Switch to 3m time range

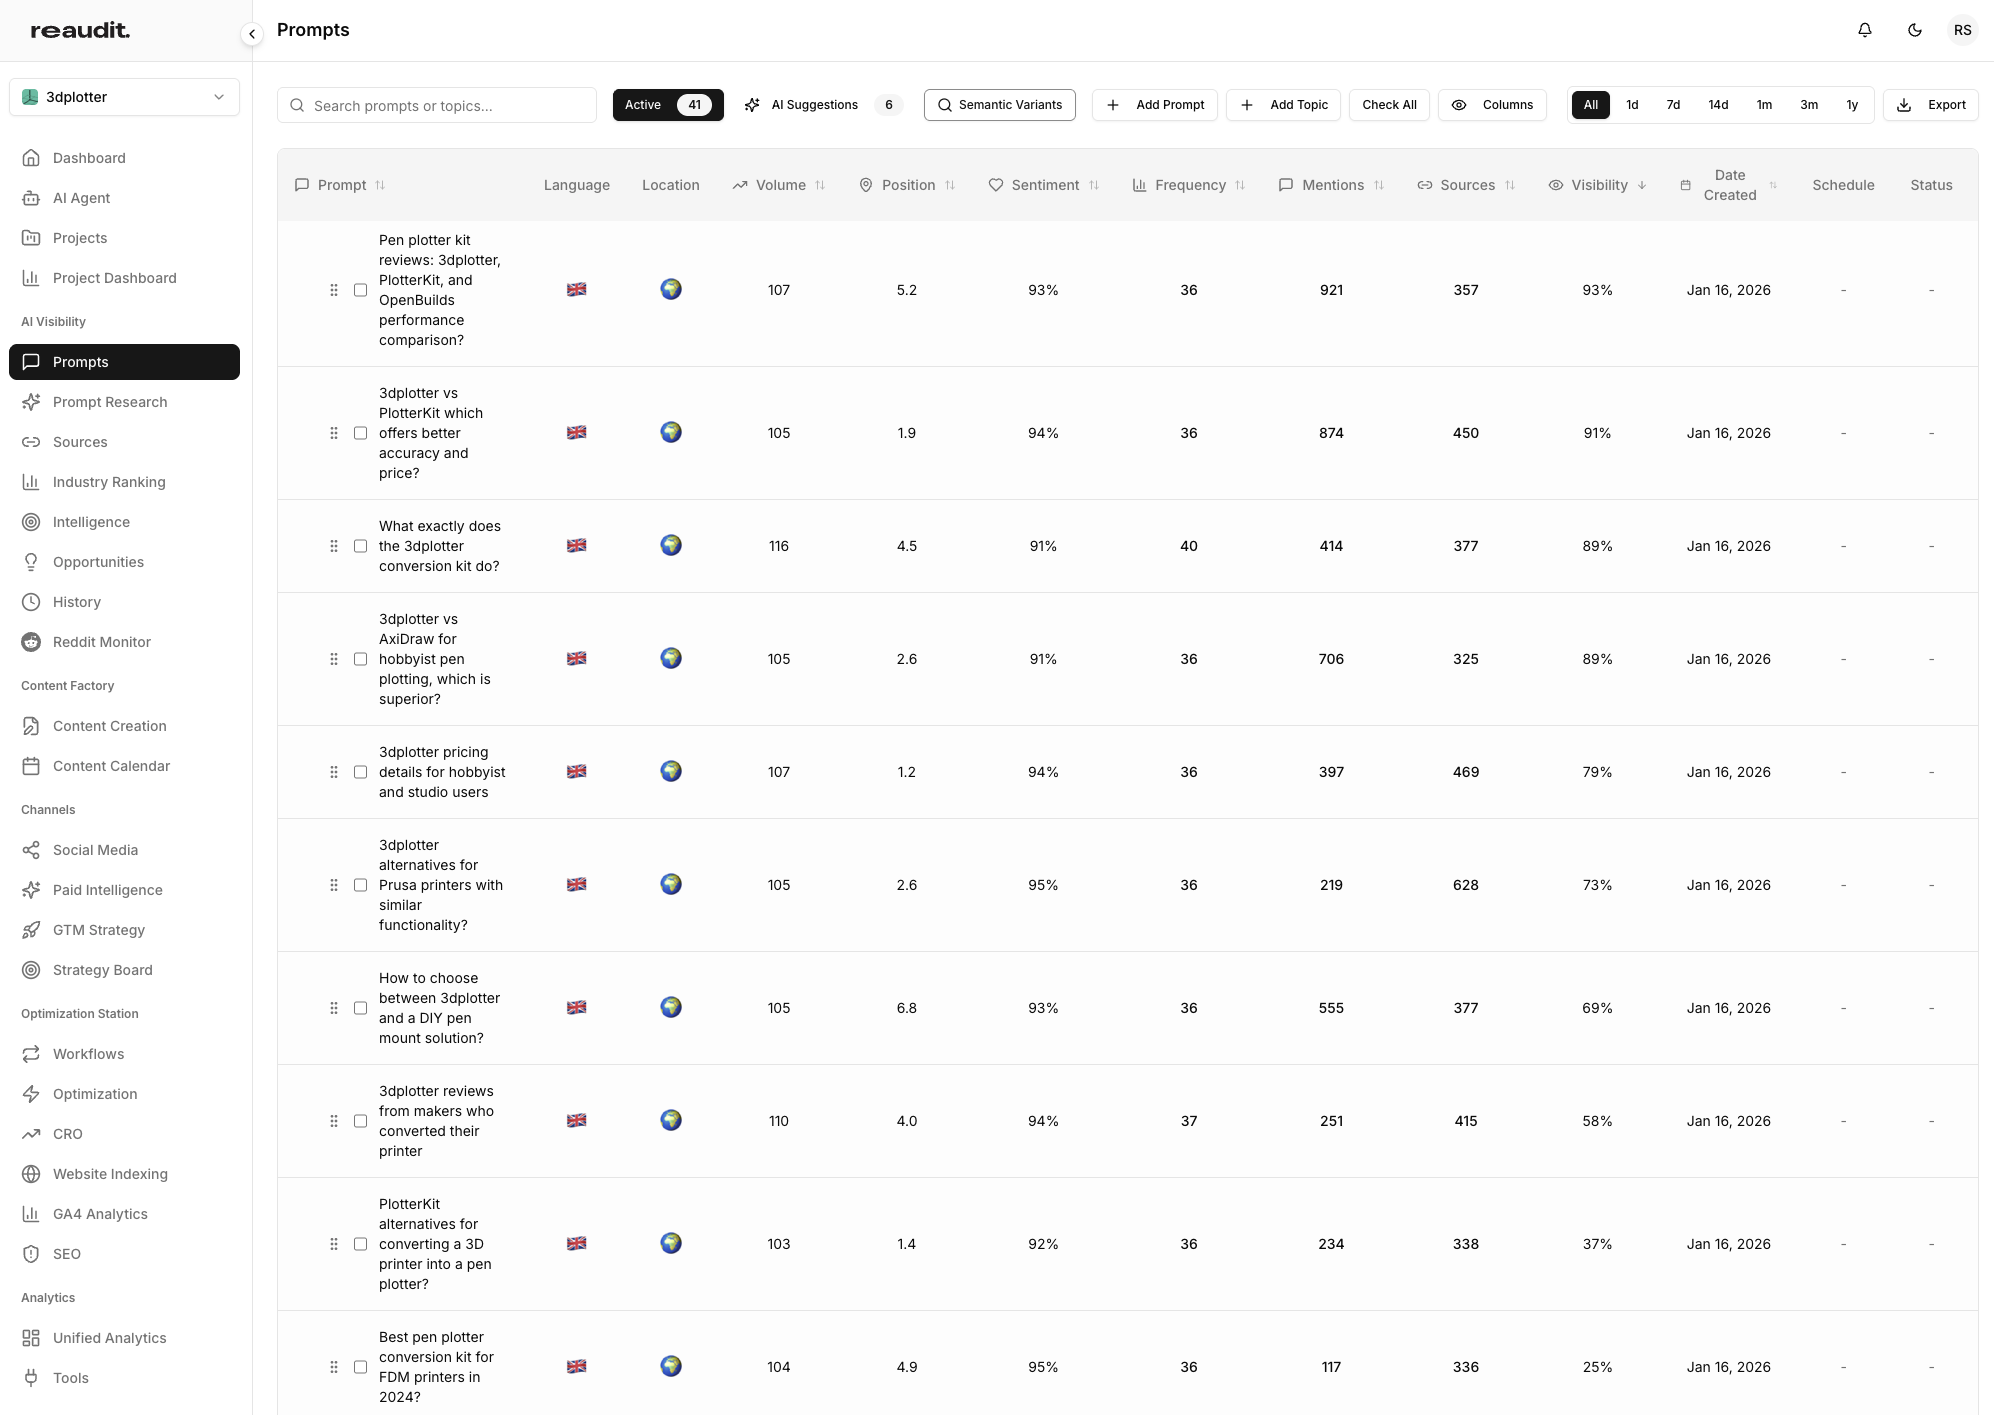[1809, 105]
